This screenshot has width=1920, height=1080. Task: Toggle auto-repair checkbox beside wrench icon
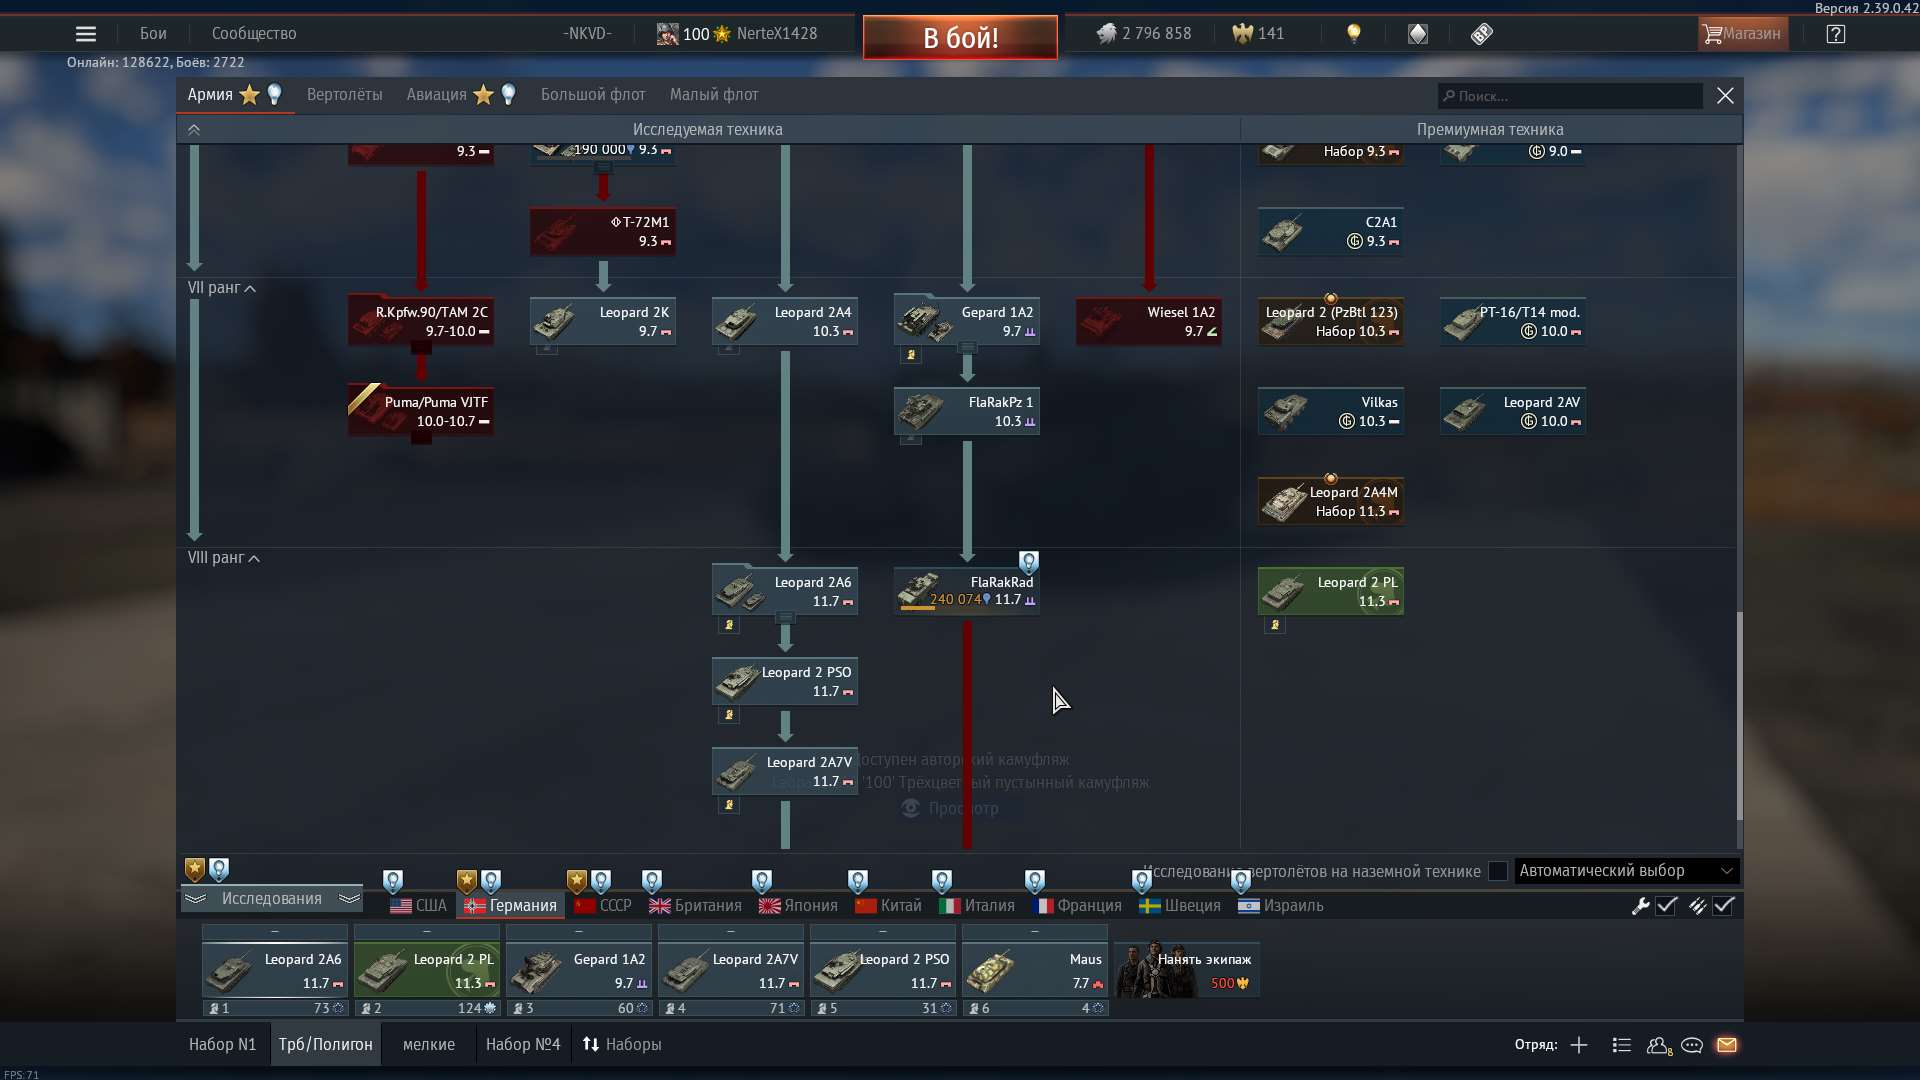click(x=1666, y=906)
